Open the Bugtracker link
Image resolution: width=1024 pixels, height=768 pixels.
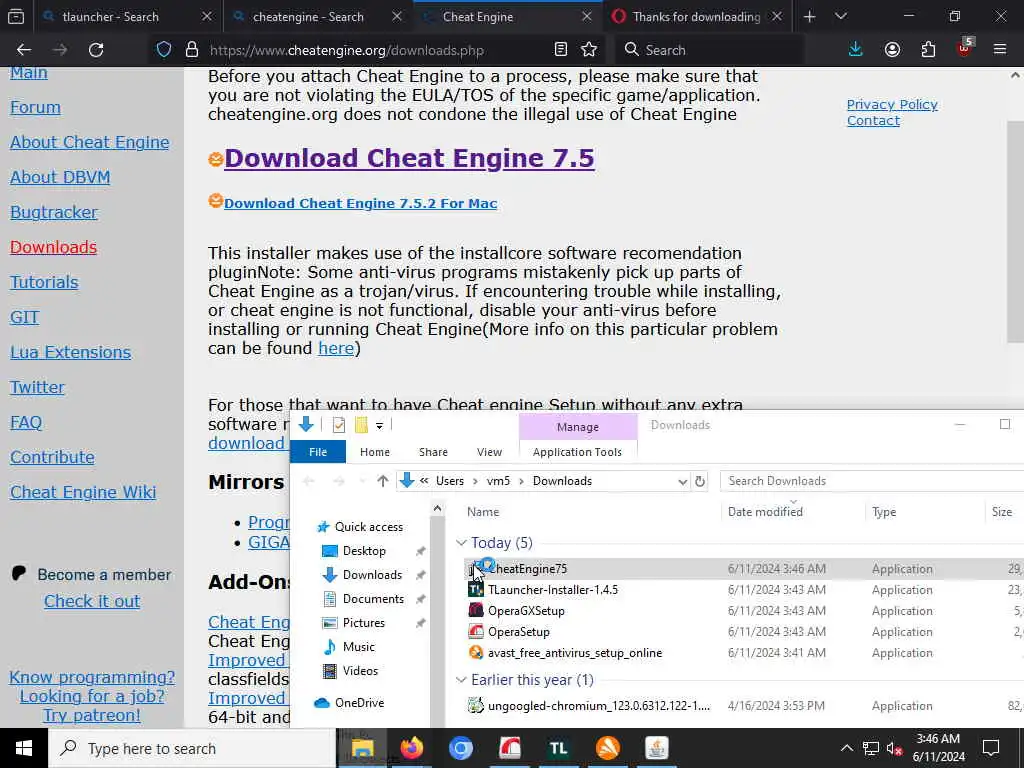tap(54, 212)
